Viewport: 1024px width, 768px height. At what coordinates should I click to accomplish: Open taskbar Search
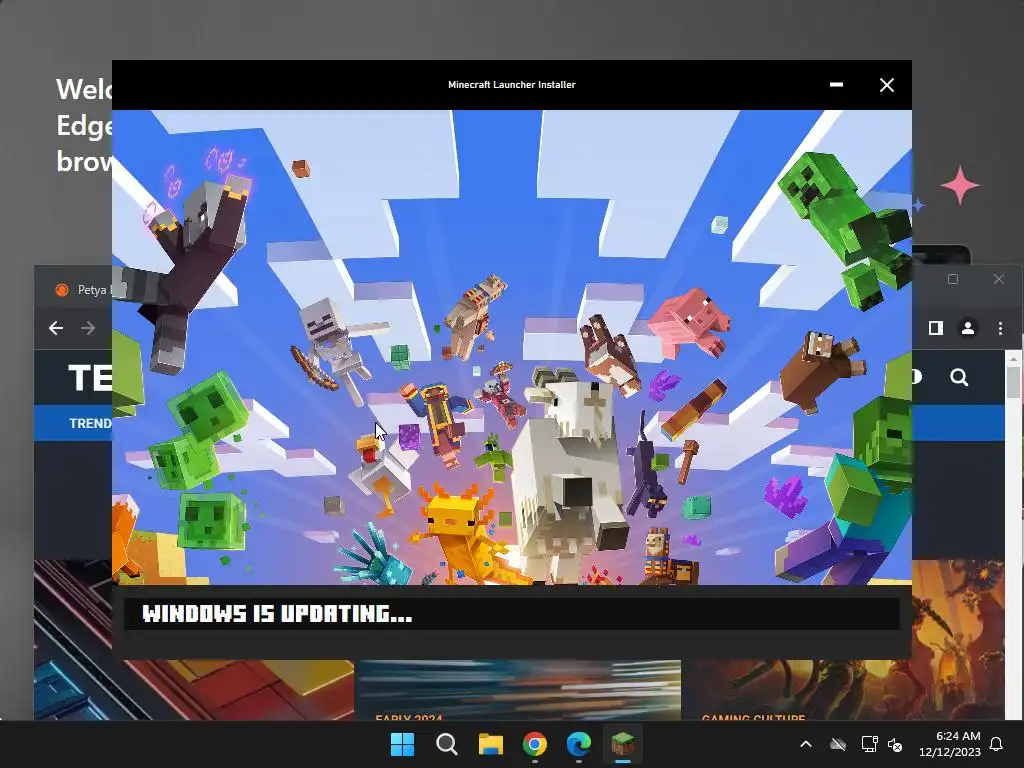447,744
